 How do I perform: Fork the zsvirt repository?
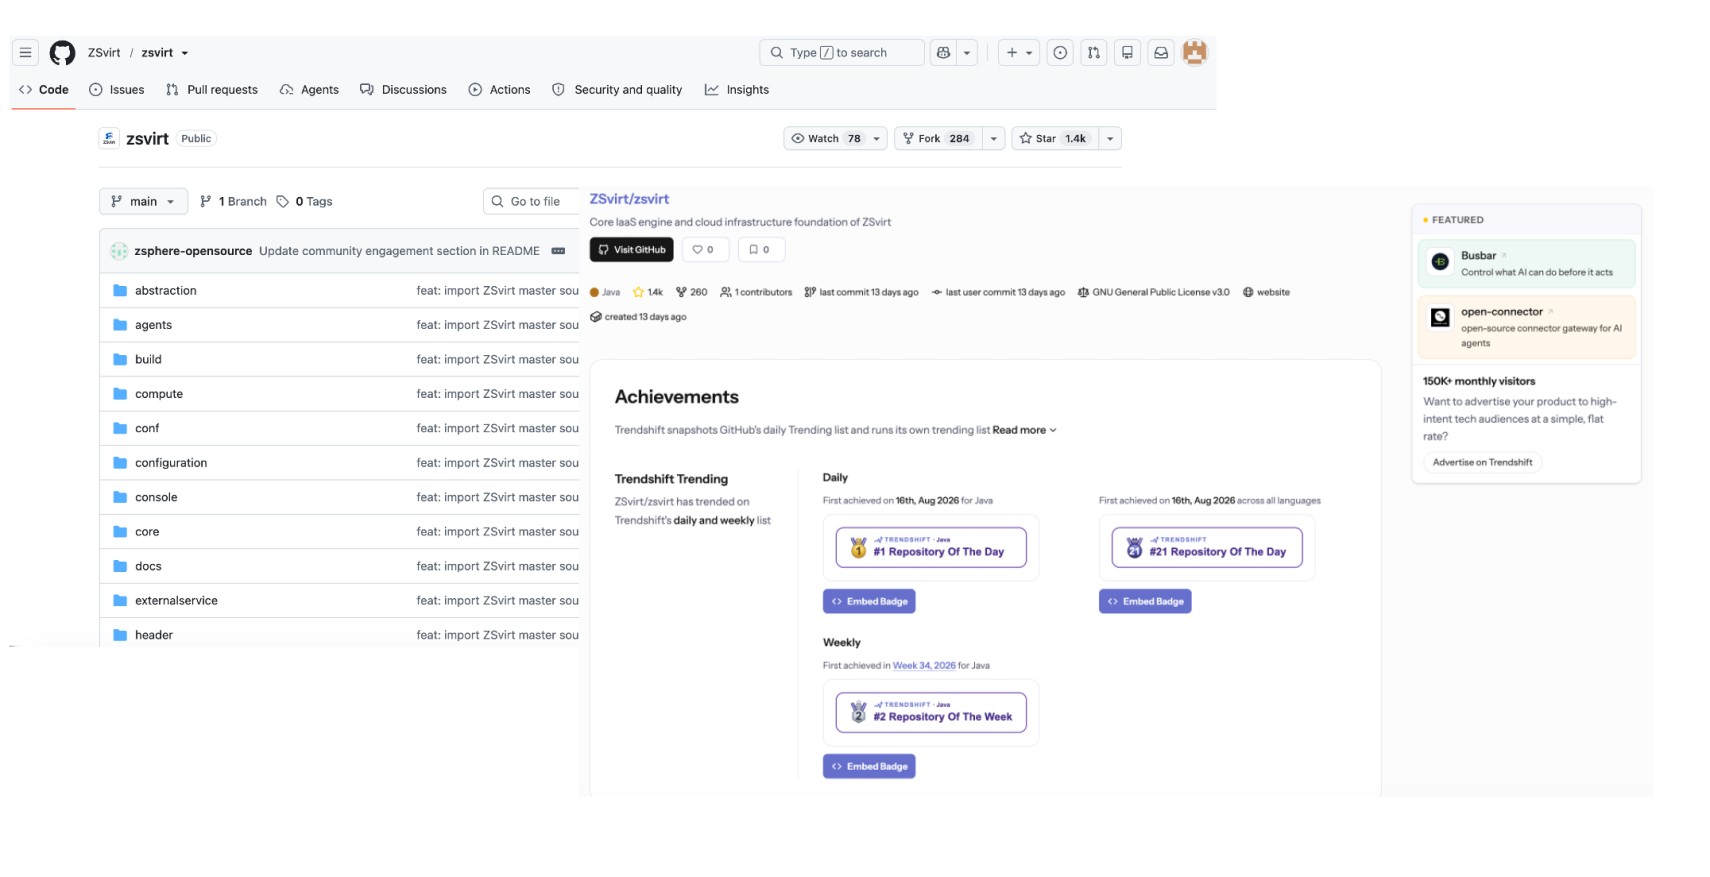coord(938,139)
